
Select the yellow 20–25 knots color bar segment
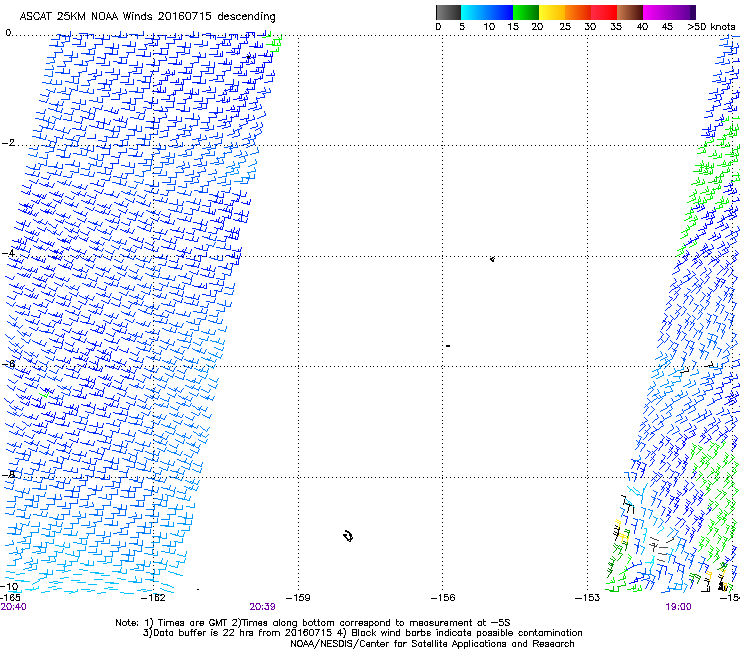pyautogui.click(x=552, y=12)
